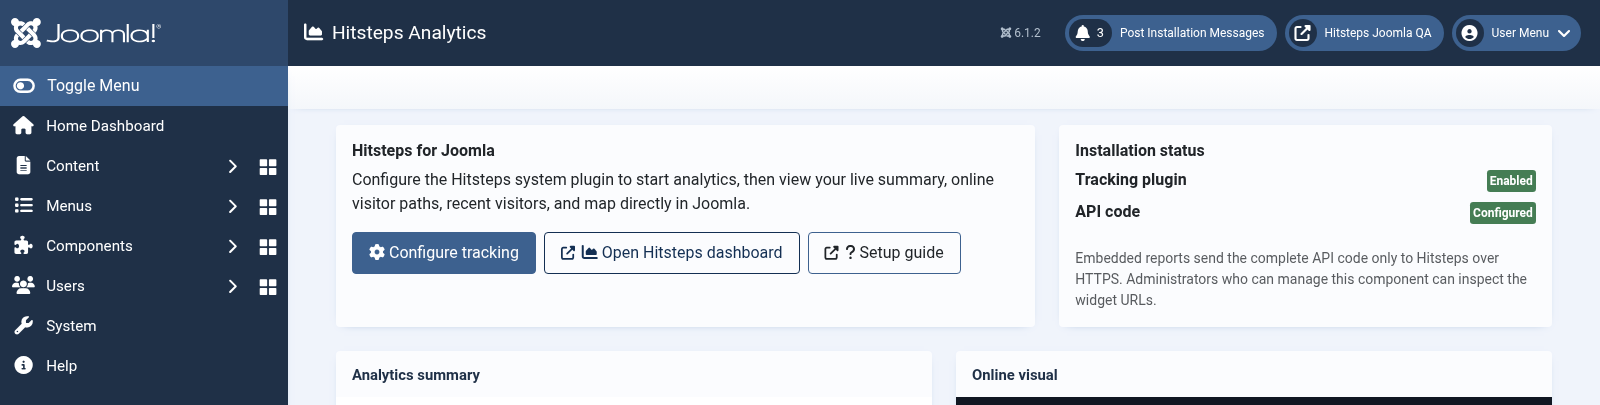Click the System wrench icon
Screen dimensions: 1600x405
point(24,325)
